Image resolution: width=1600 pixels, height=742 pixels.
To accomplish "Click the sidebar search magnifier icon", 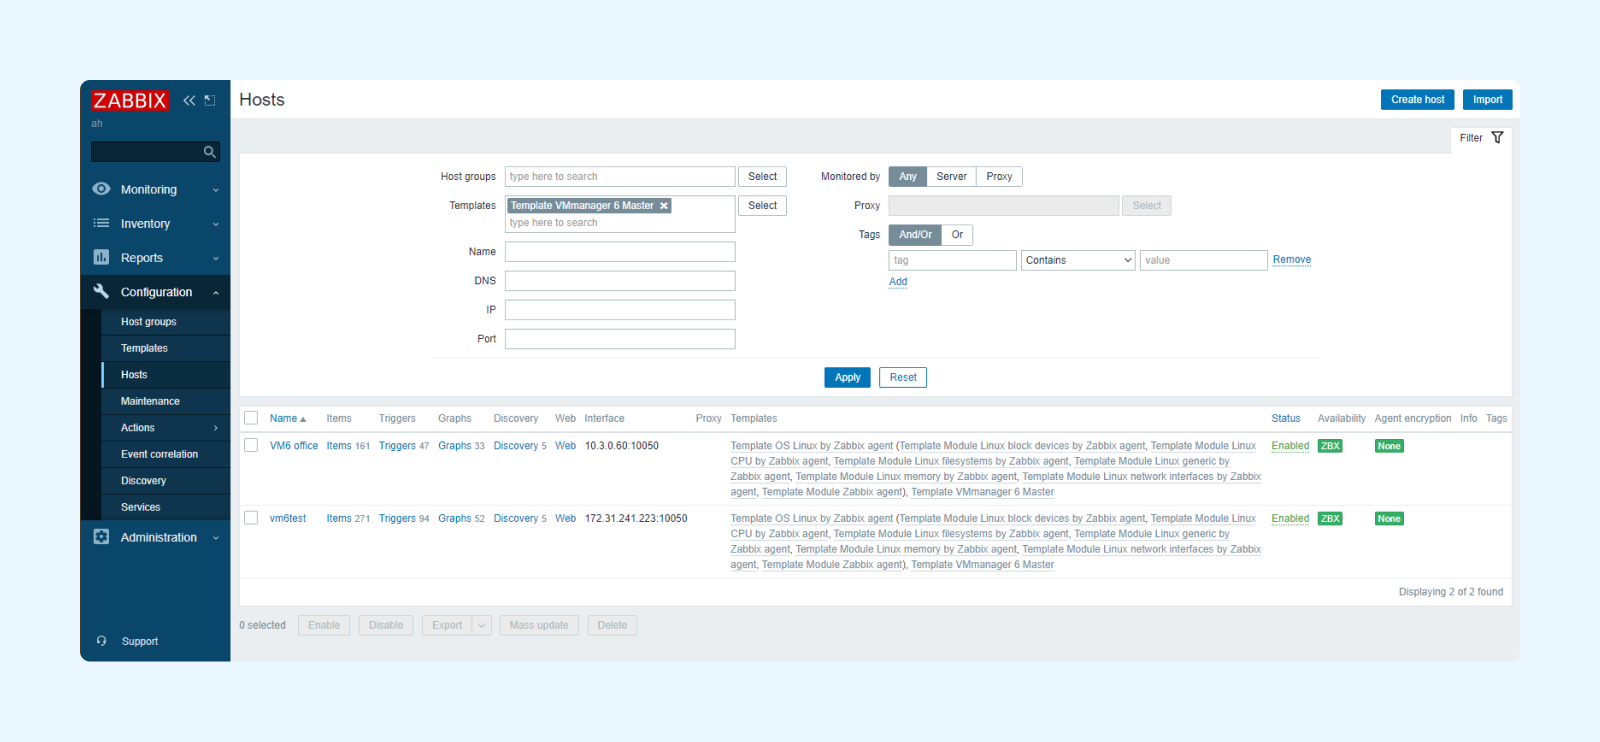I will pyautogui.click(x=210, y=152).
